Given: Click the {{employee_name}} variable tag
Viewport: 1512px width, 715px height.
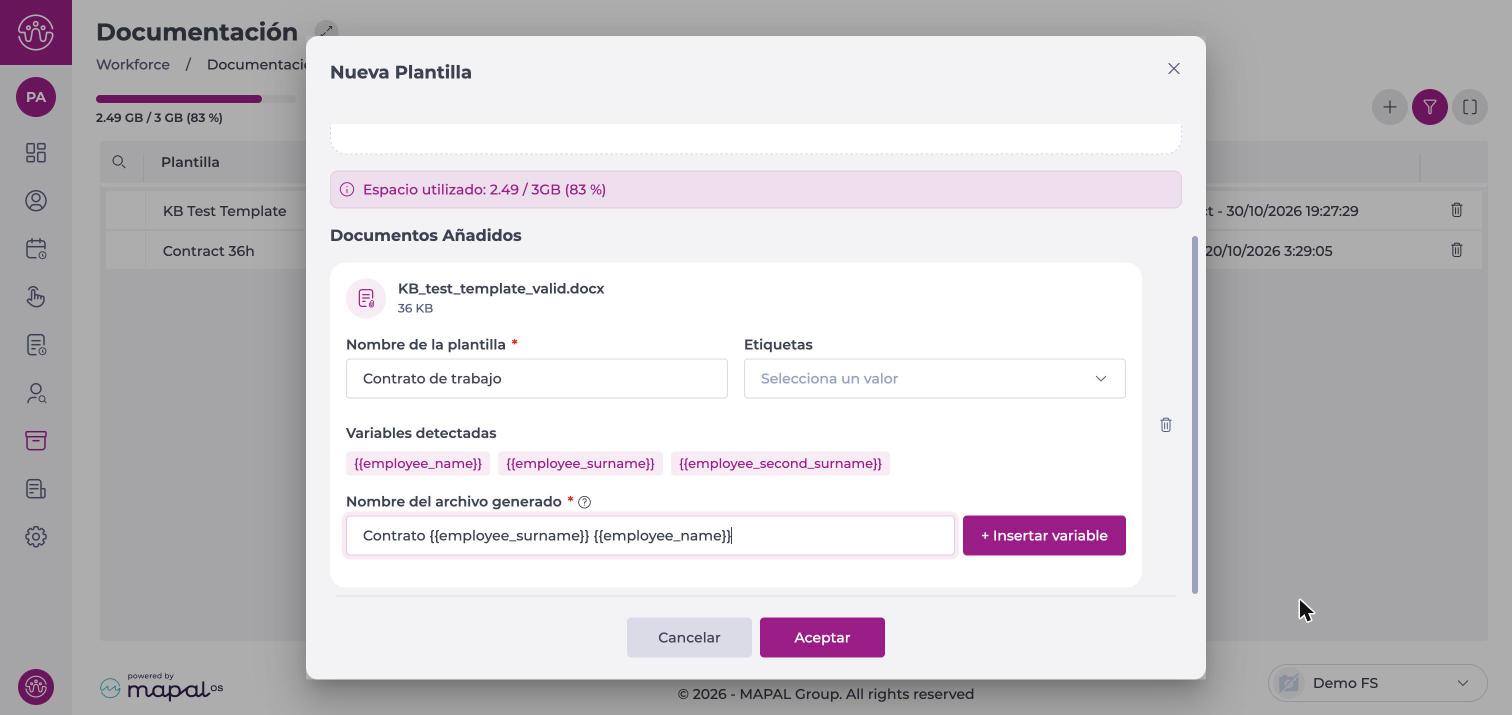Looking at the screenshot, I should 418,464.
